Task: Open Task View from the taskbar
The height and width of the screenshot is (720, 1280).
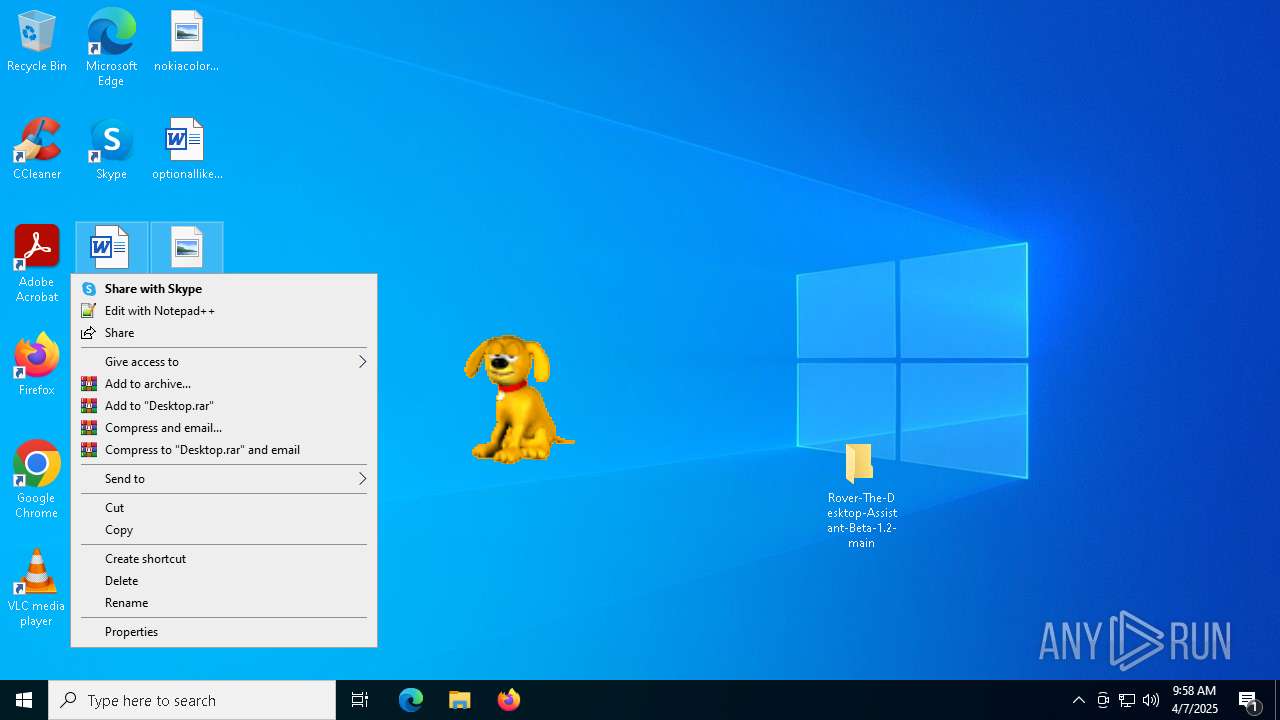Action: [360, 700]
